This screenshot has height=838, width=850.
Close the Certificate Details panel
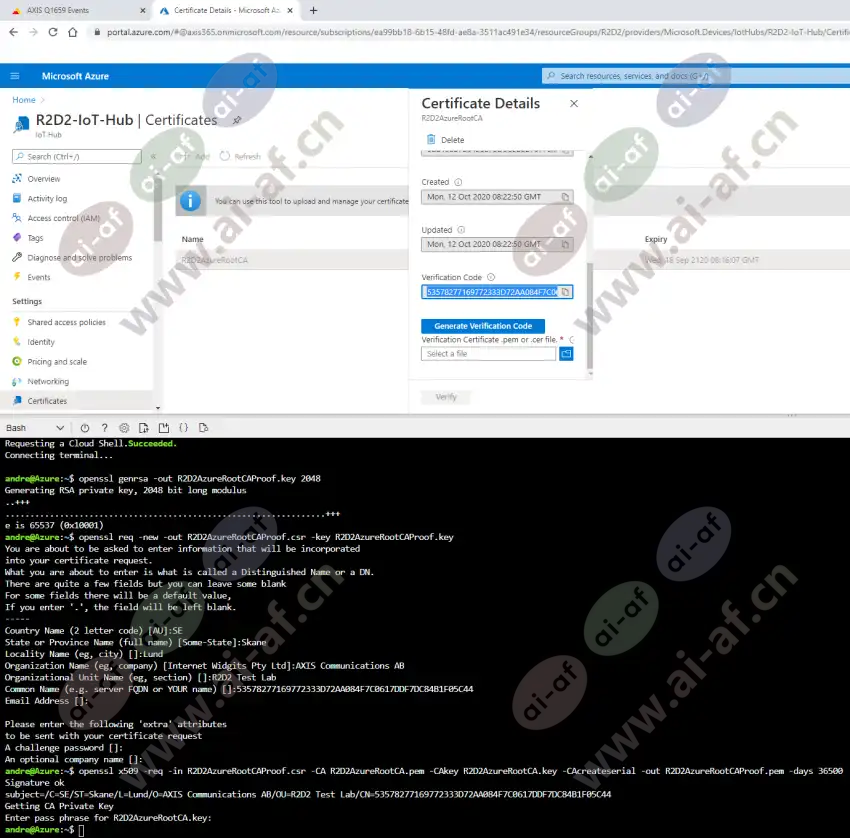[574, 103]
